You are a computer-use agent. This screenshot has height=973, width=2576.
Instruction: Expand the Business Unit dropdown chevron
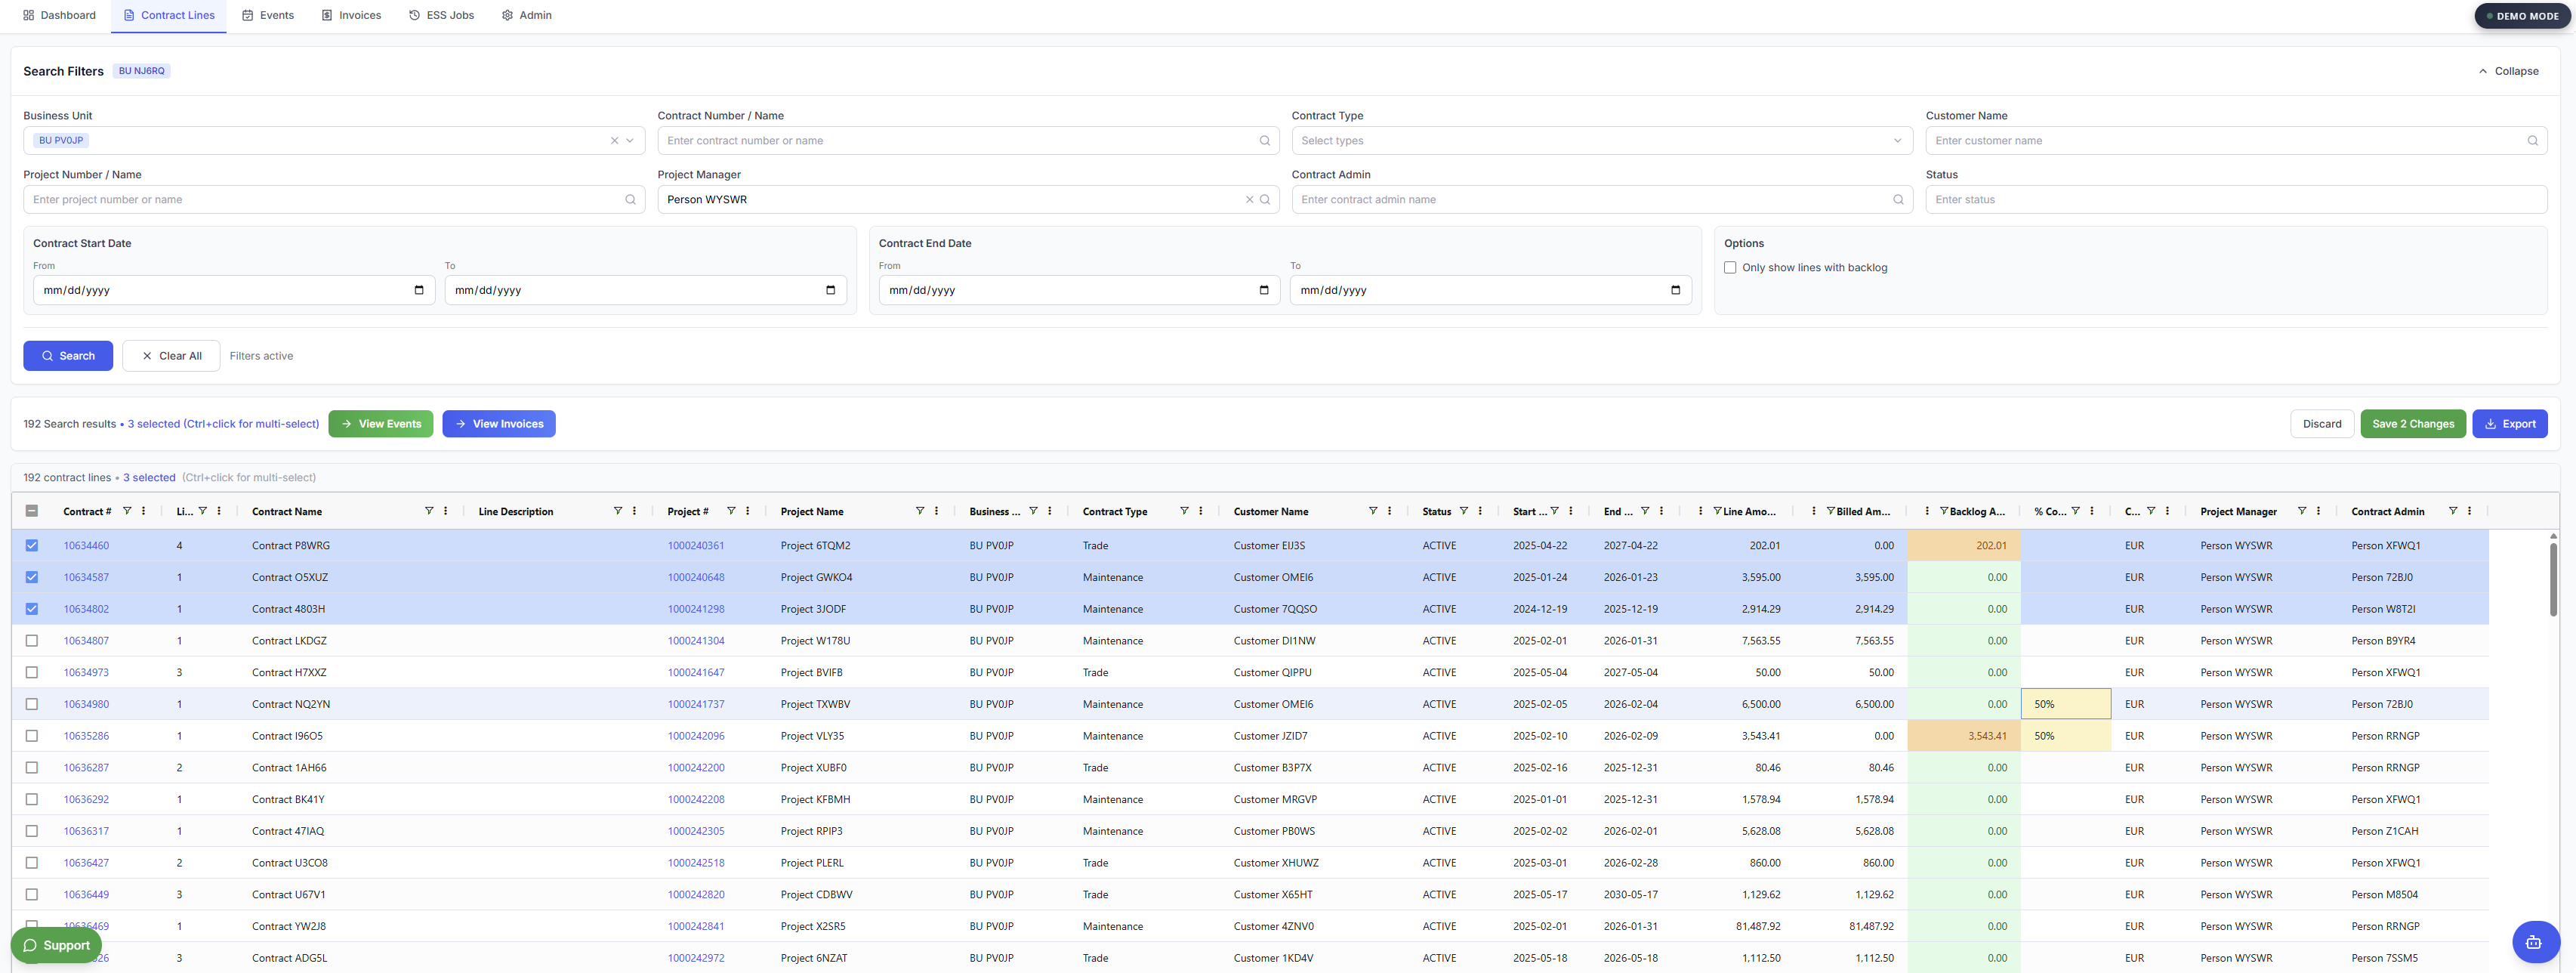pos(630,140)
